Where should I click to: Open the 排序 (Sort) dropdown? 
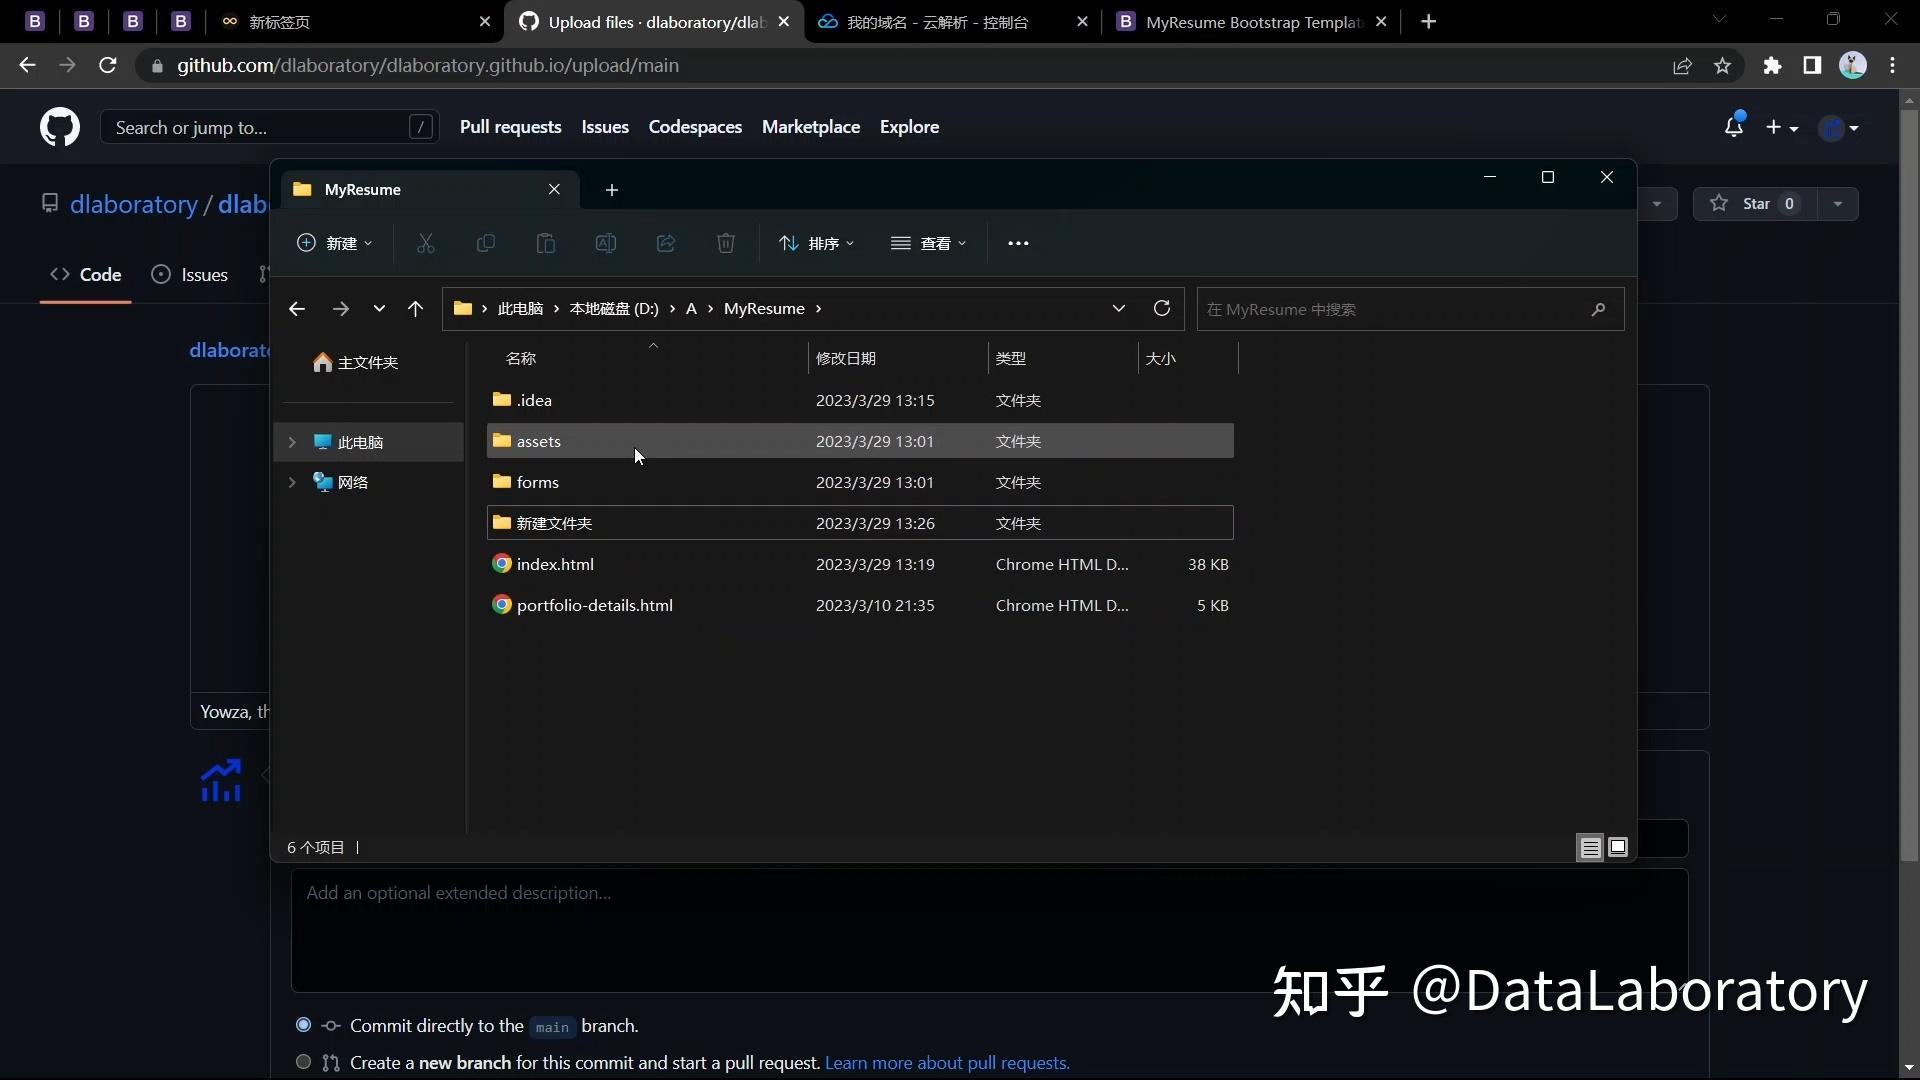pyautogui.click(x=817, y=243)
